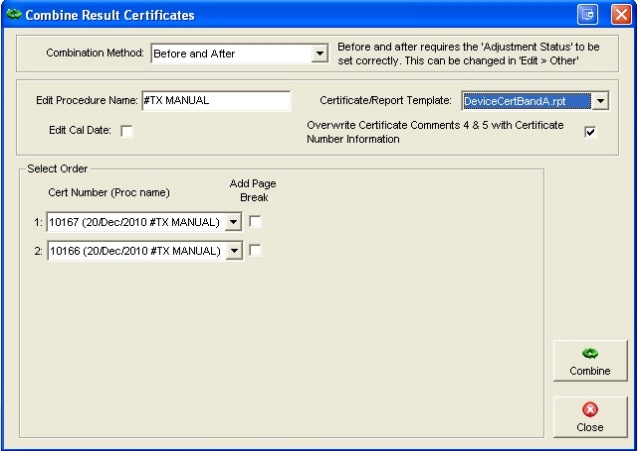The width and height of the screenshot is (638, 451).
Task: Click the red X icon on Close button
Action: 590,410
